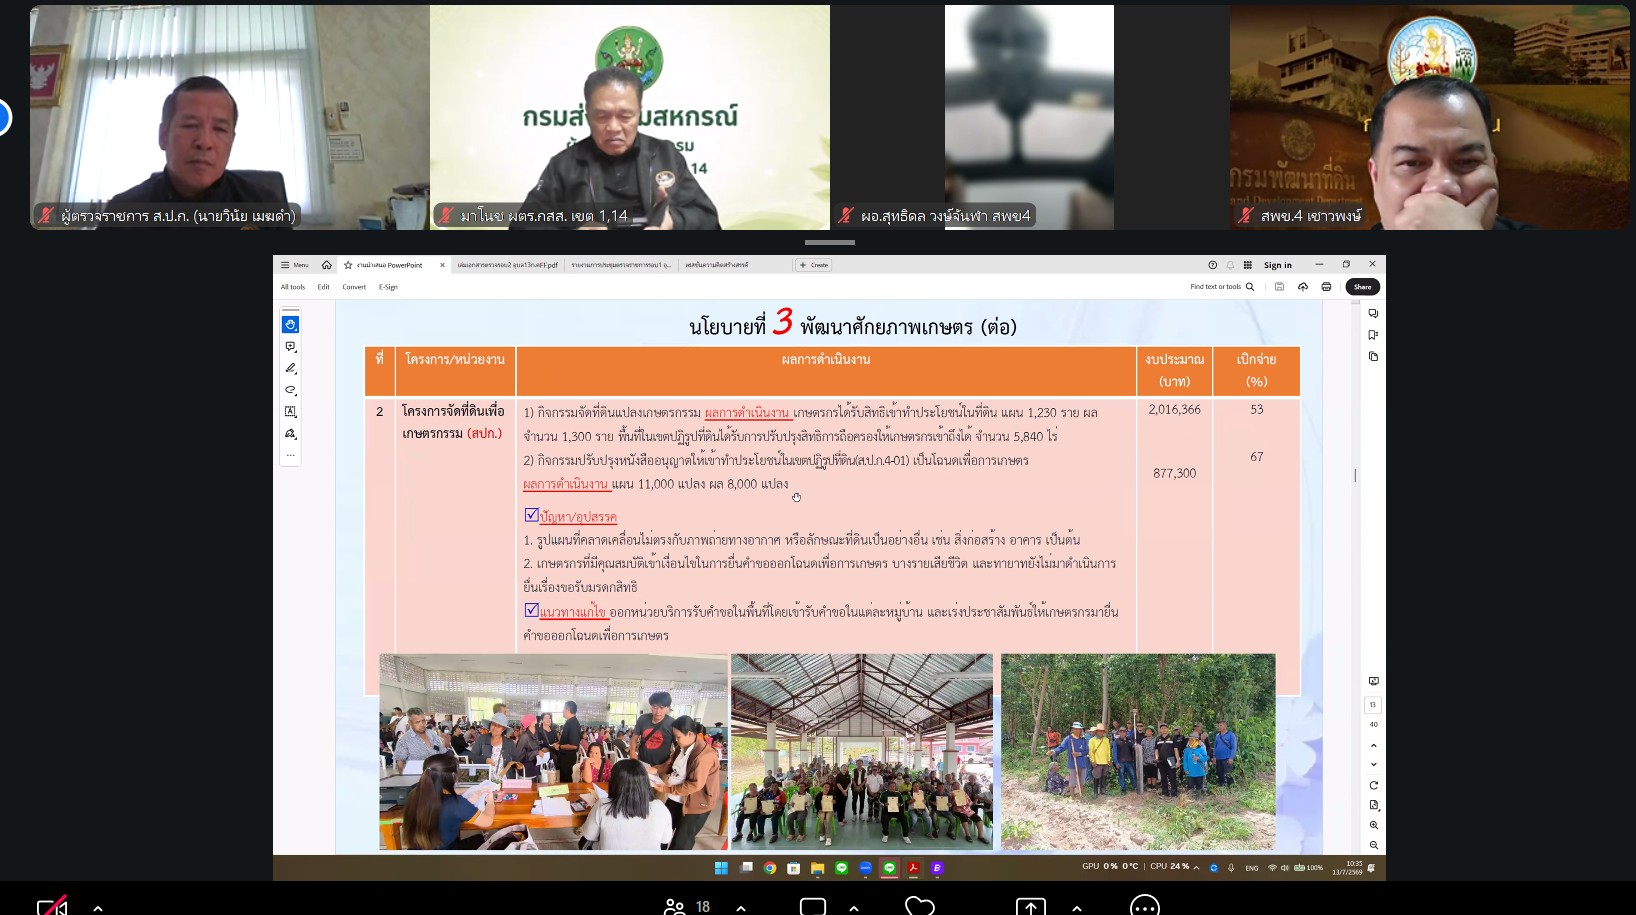Image resolution: width=1636 pixels, height=915 pixels.
Task: Open the meeting chat button
Action: click(x=812, y=906)
